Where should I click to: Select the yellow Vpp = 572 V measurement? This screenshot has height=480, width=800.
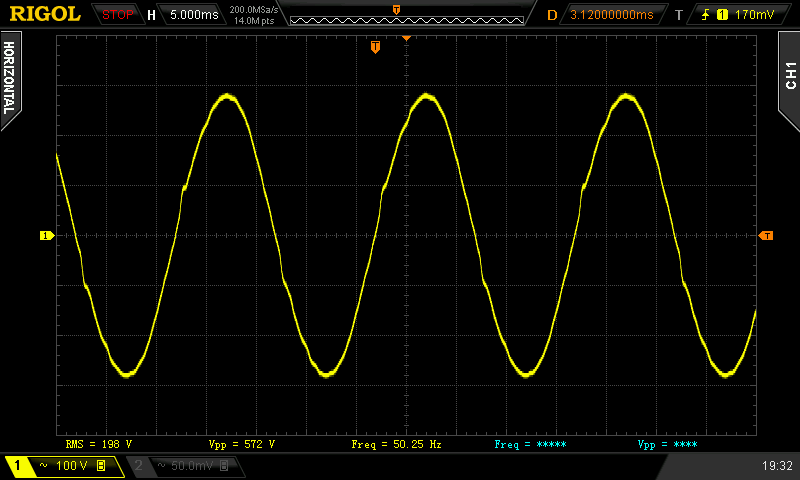[x=241, y=443]
